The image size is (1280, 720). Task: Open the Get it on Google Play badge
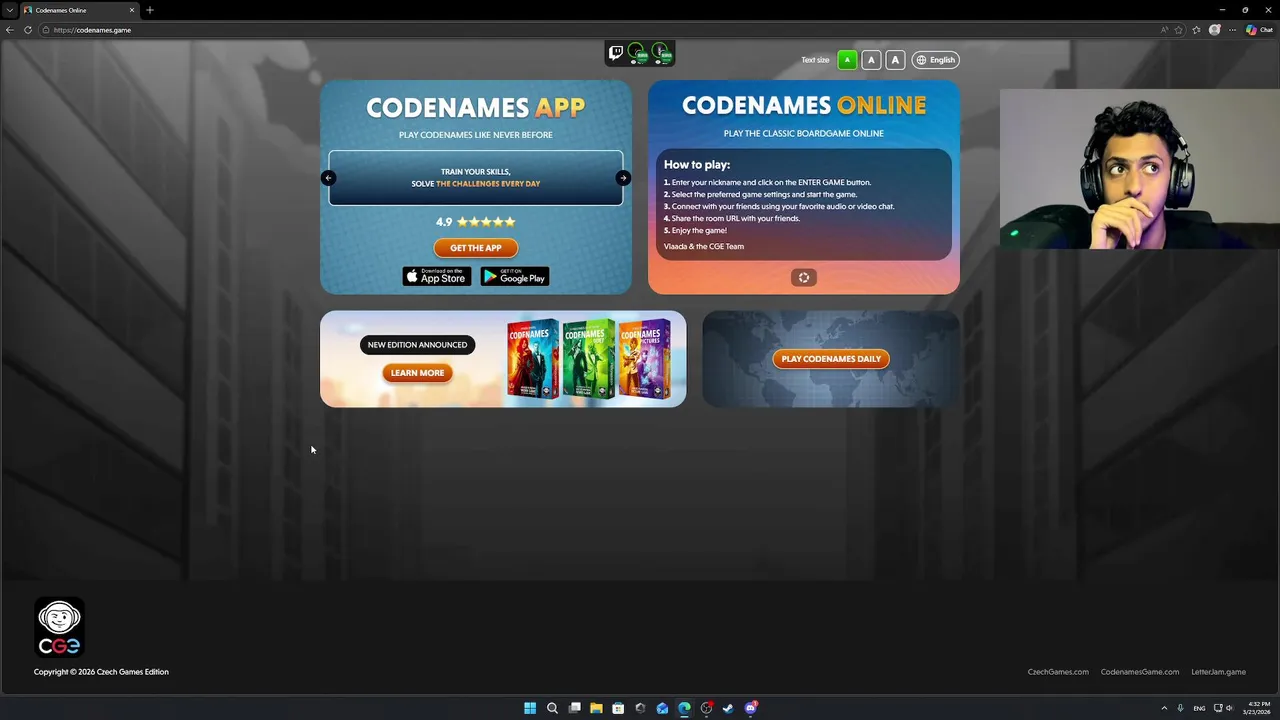click(x=515, y=276)
